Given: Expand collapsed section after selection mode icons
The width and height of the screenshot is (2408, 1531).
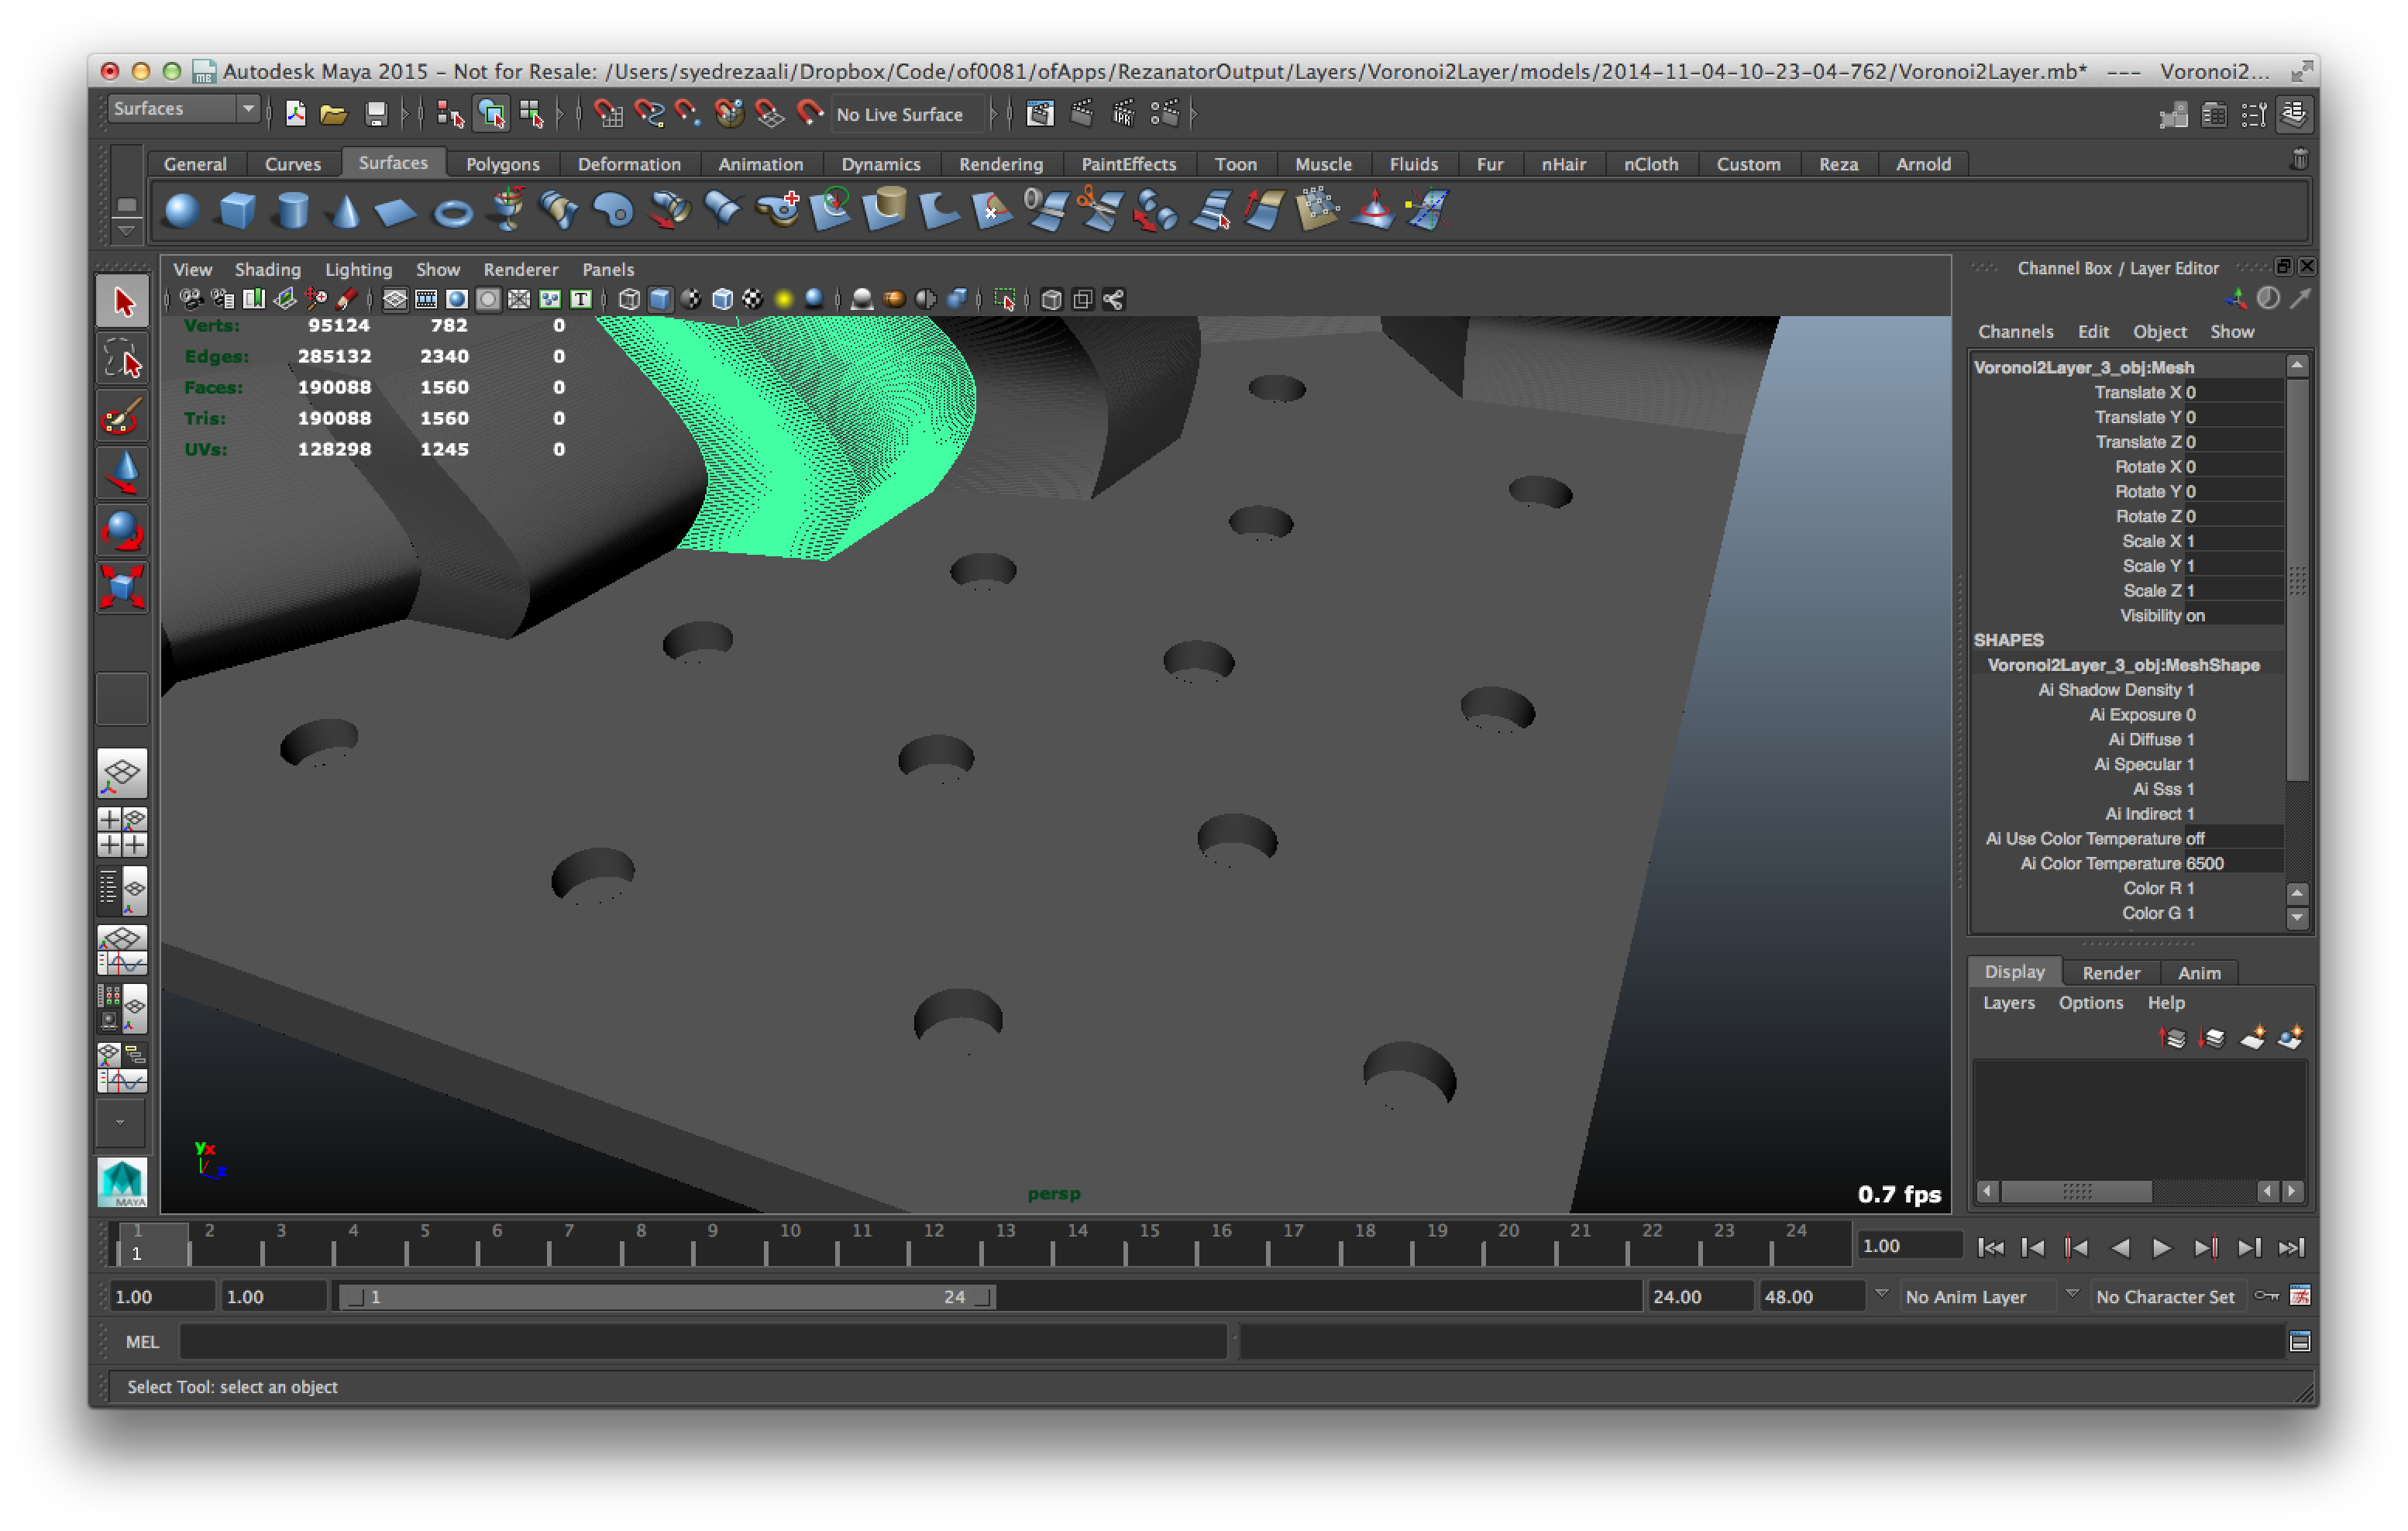Looking at the screenshot, I should click(x=561, y=114).
